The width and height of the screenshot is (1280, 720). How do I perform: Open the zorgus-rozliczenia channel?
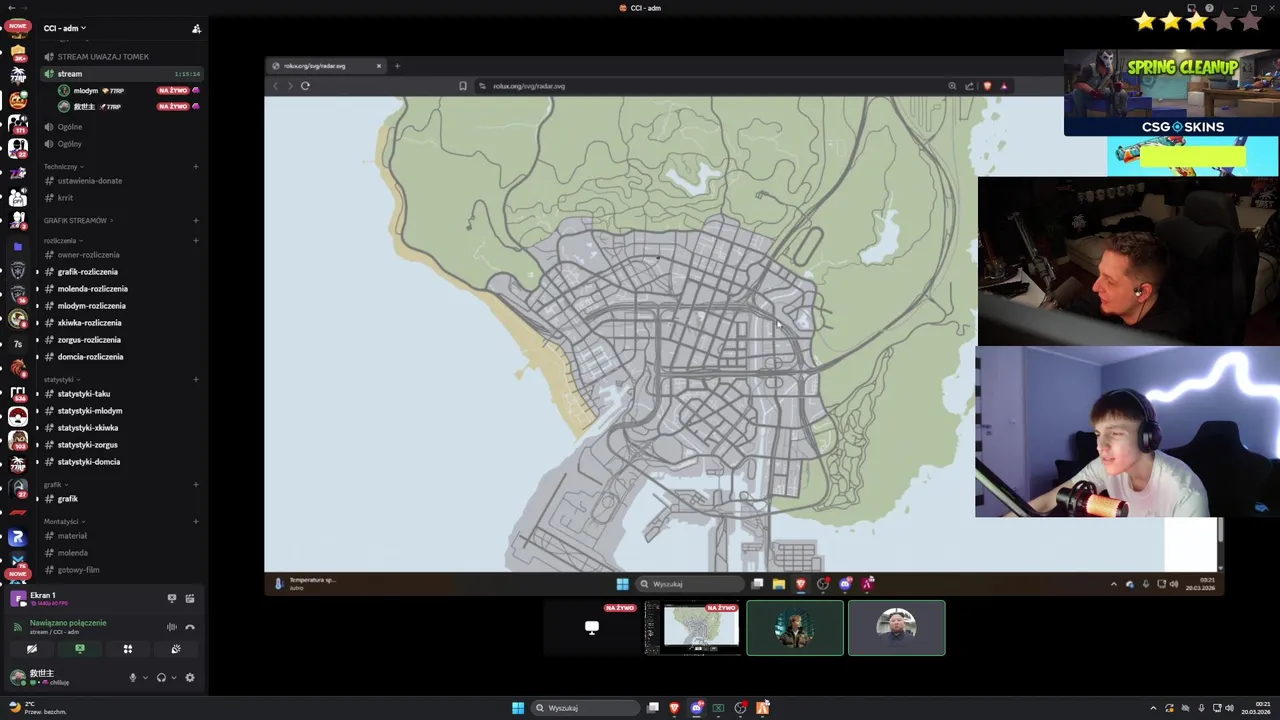tap(121, 340)
